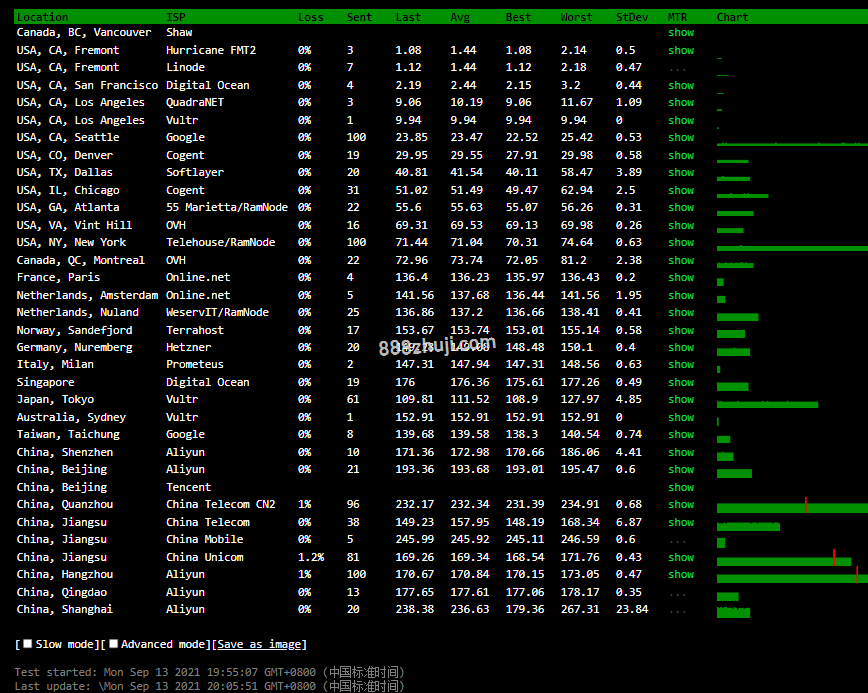The width and height of the screenshot is (868, 693).
Task: Enable the Slow mode checkbox
Action: 27,644
